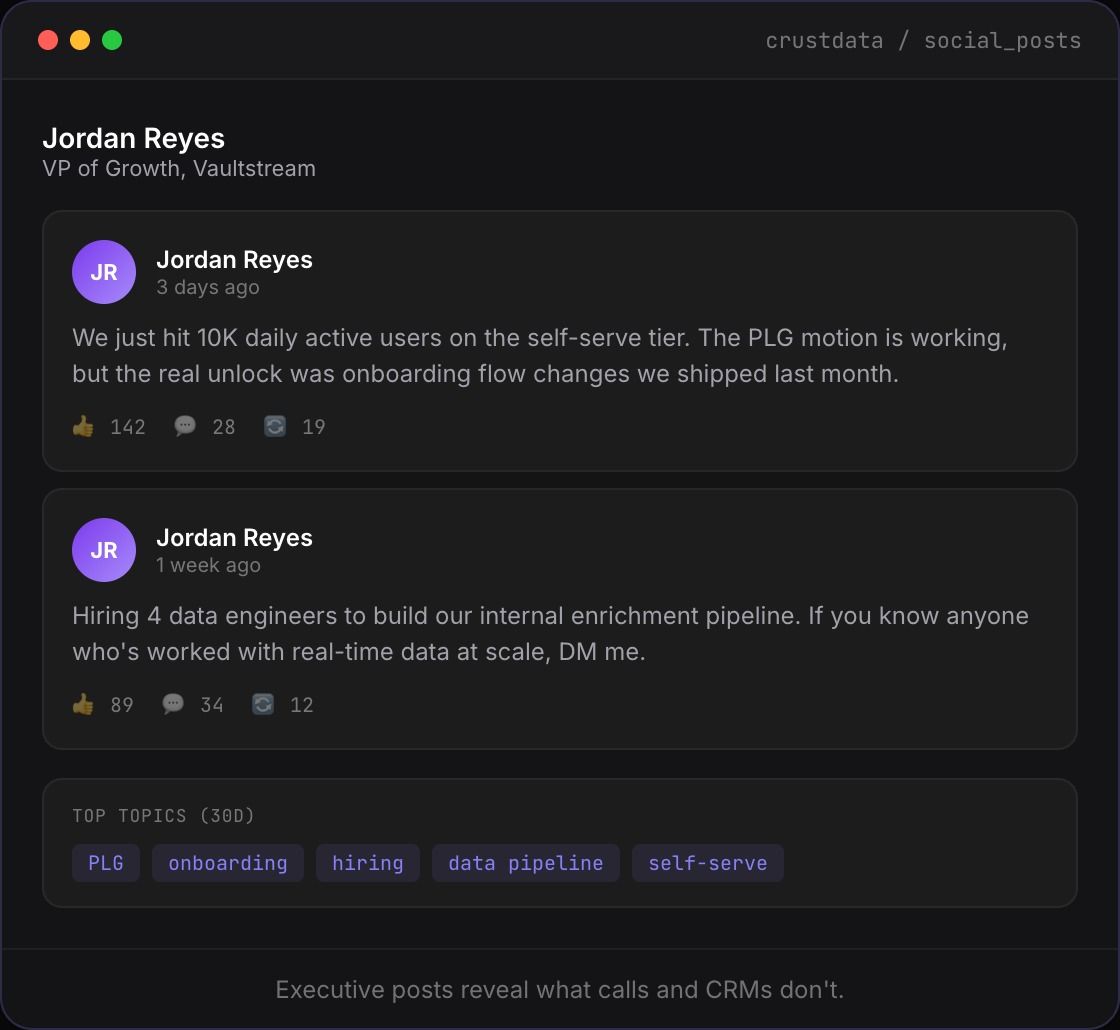
Task: Click the repost icon beside 19
Action: (275, 426)
